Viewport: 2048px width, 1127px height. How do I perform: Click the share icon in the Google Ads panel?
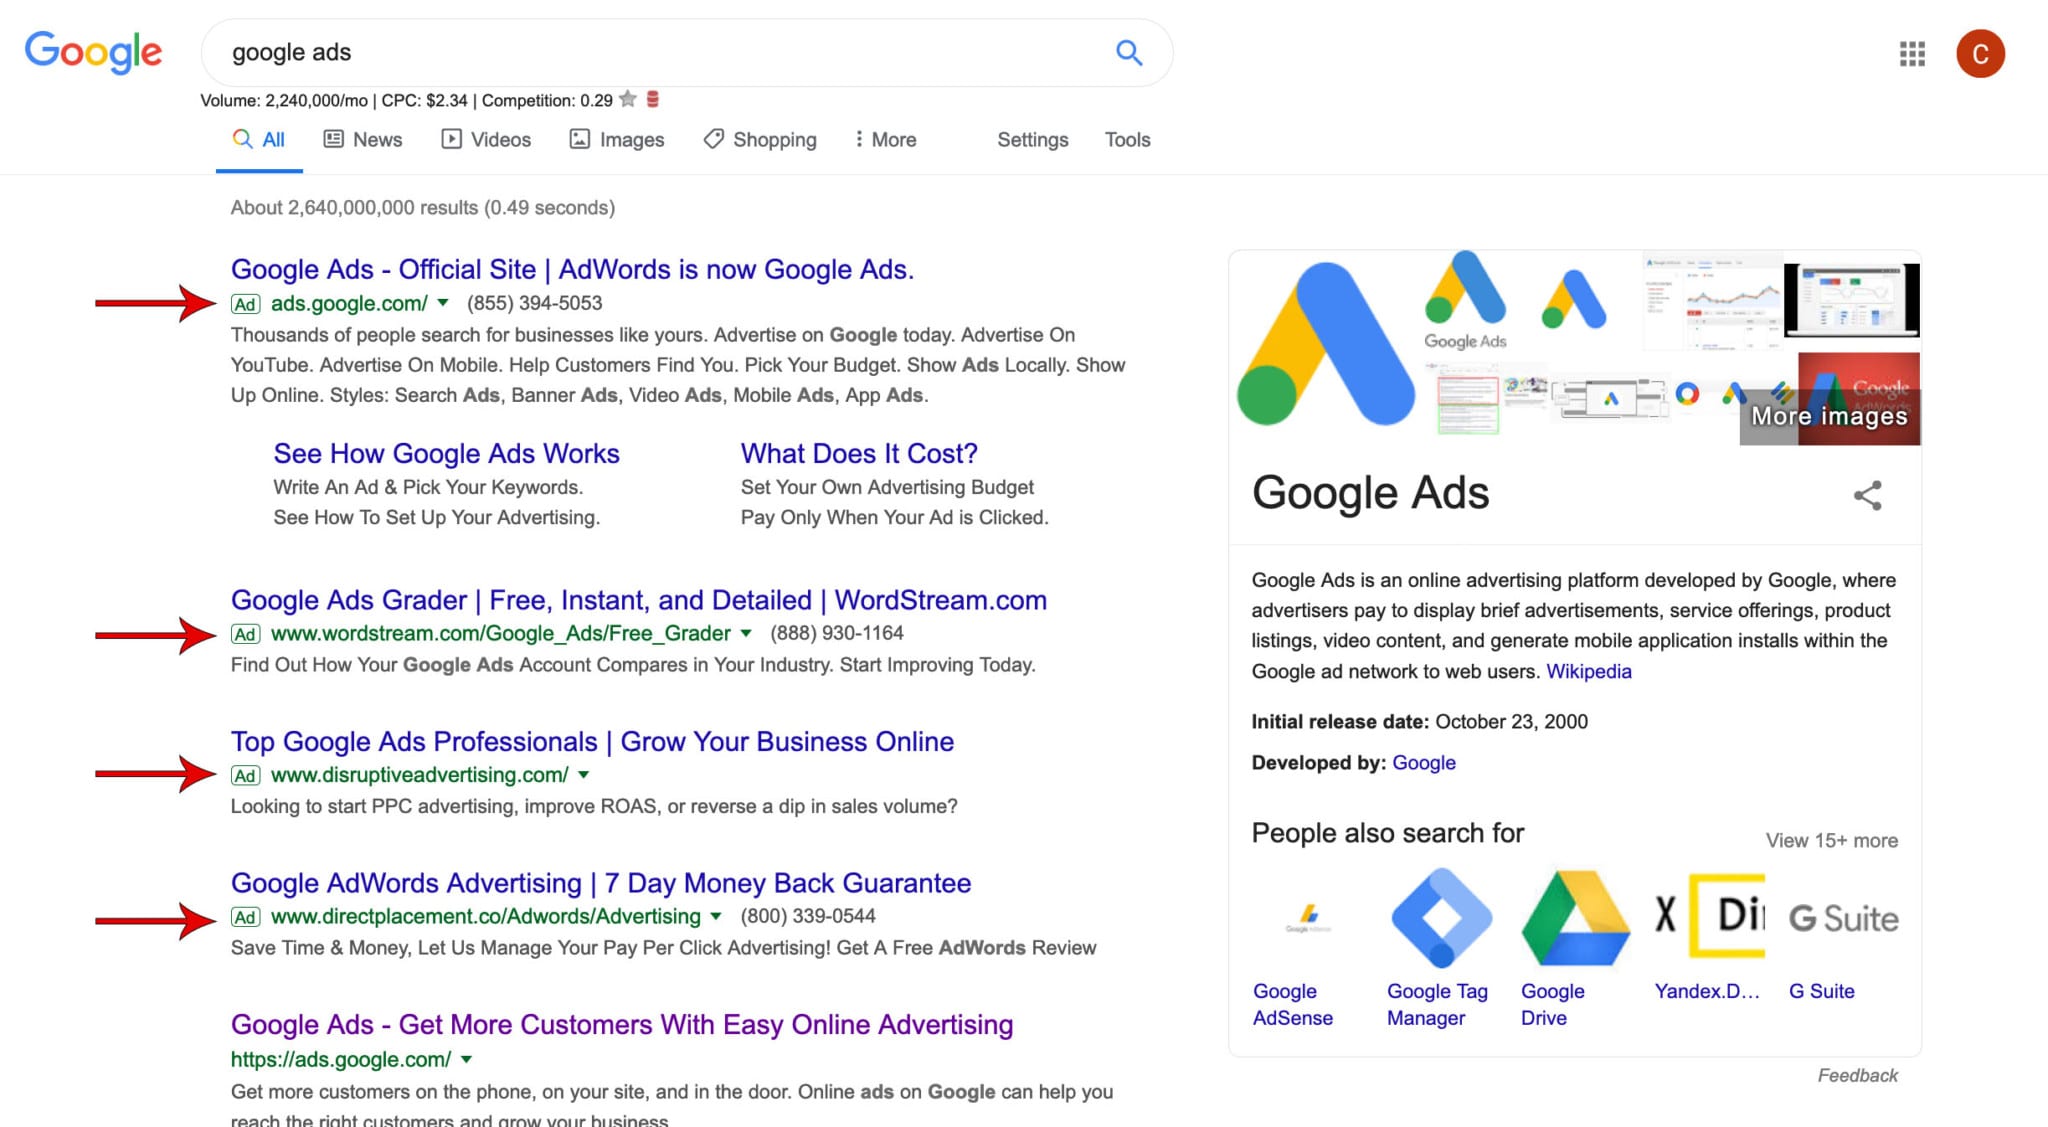coord(1868,495)
